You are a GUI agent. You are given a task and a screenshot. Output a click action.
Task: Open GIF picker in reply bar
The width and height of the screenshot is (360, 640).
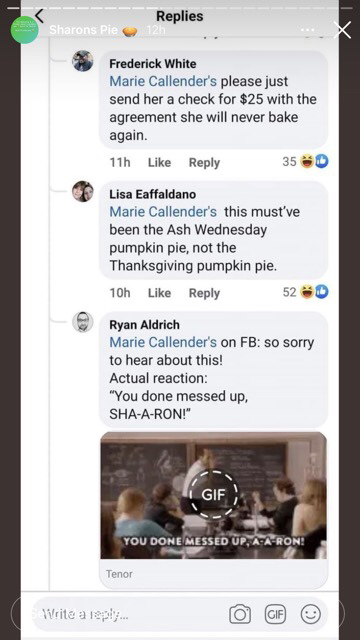coord(276,614)
